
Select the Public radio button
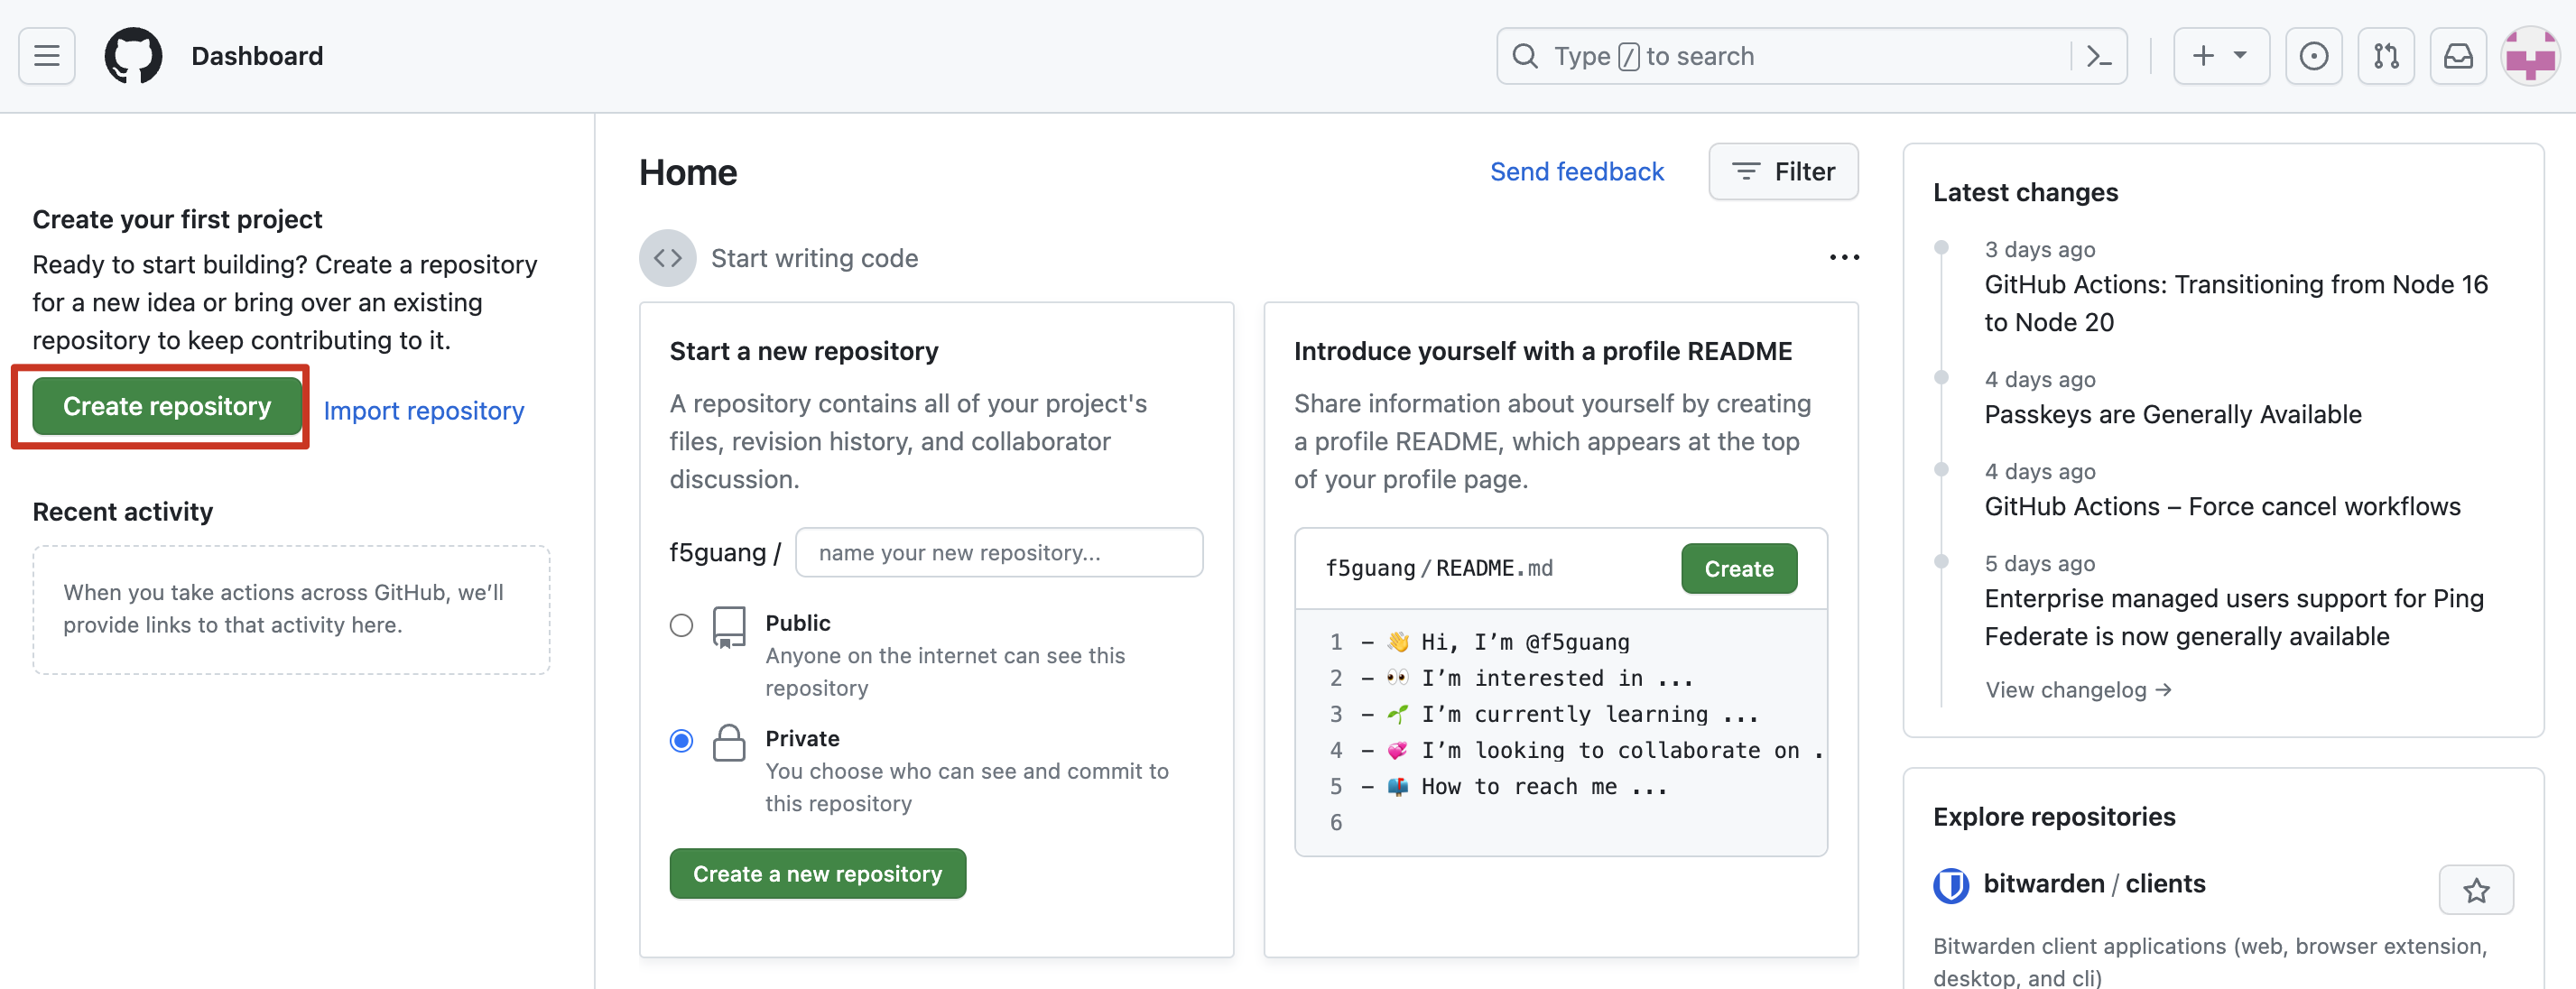click(x=681, y=625)
